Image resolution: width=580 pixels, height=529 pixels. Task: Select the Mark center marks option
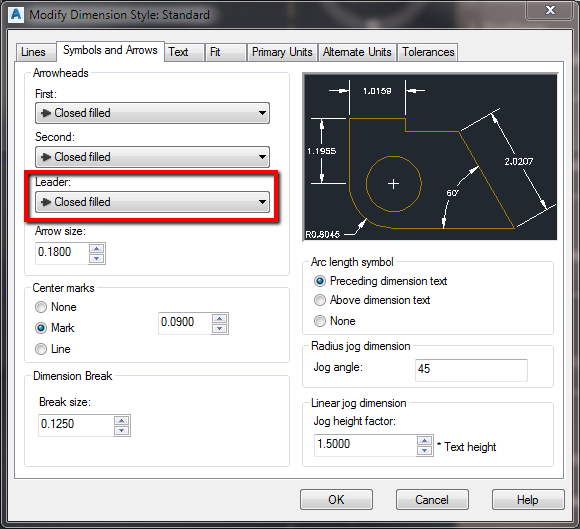55,328
